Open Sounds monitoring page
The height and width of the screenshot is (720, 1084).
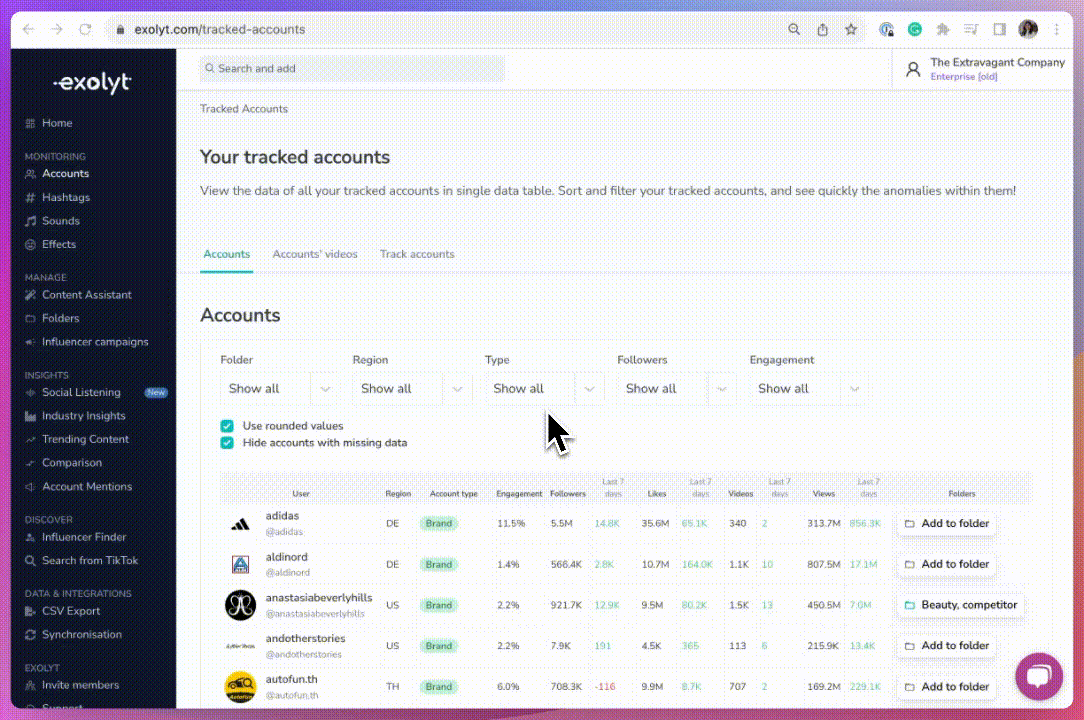pyautogui.click(x=60, y=221)
